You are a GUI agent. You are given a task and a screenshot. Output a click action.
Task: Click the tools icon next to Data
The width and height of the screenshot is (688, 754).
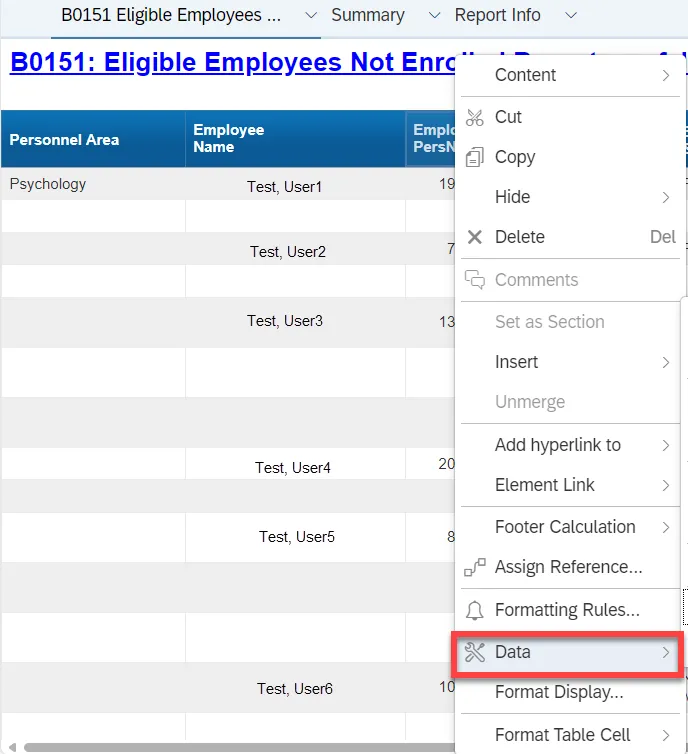(475, 652)
